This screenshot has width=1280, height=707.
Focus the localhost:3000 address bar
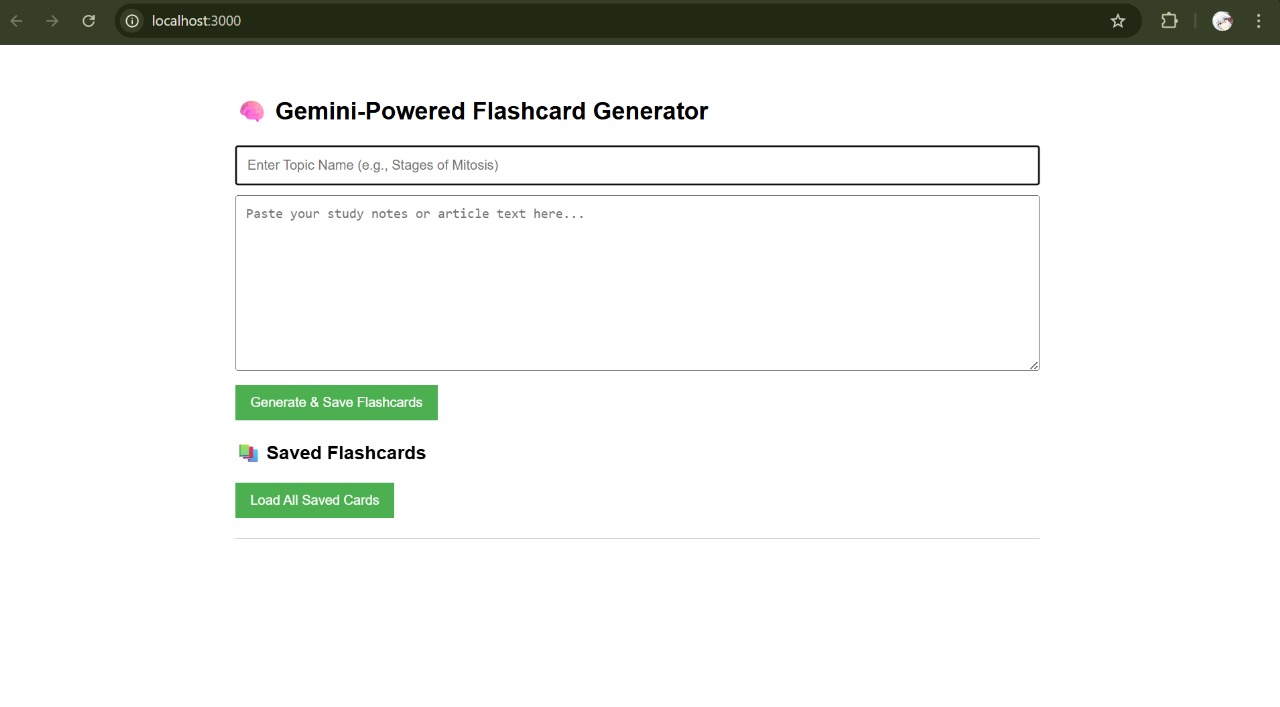tap(627, 21)
